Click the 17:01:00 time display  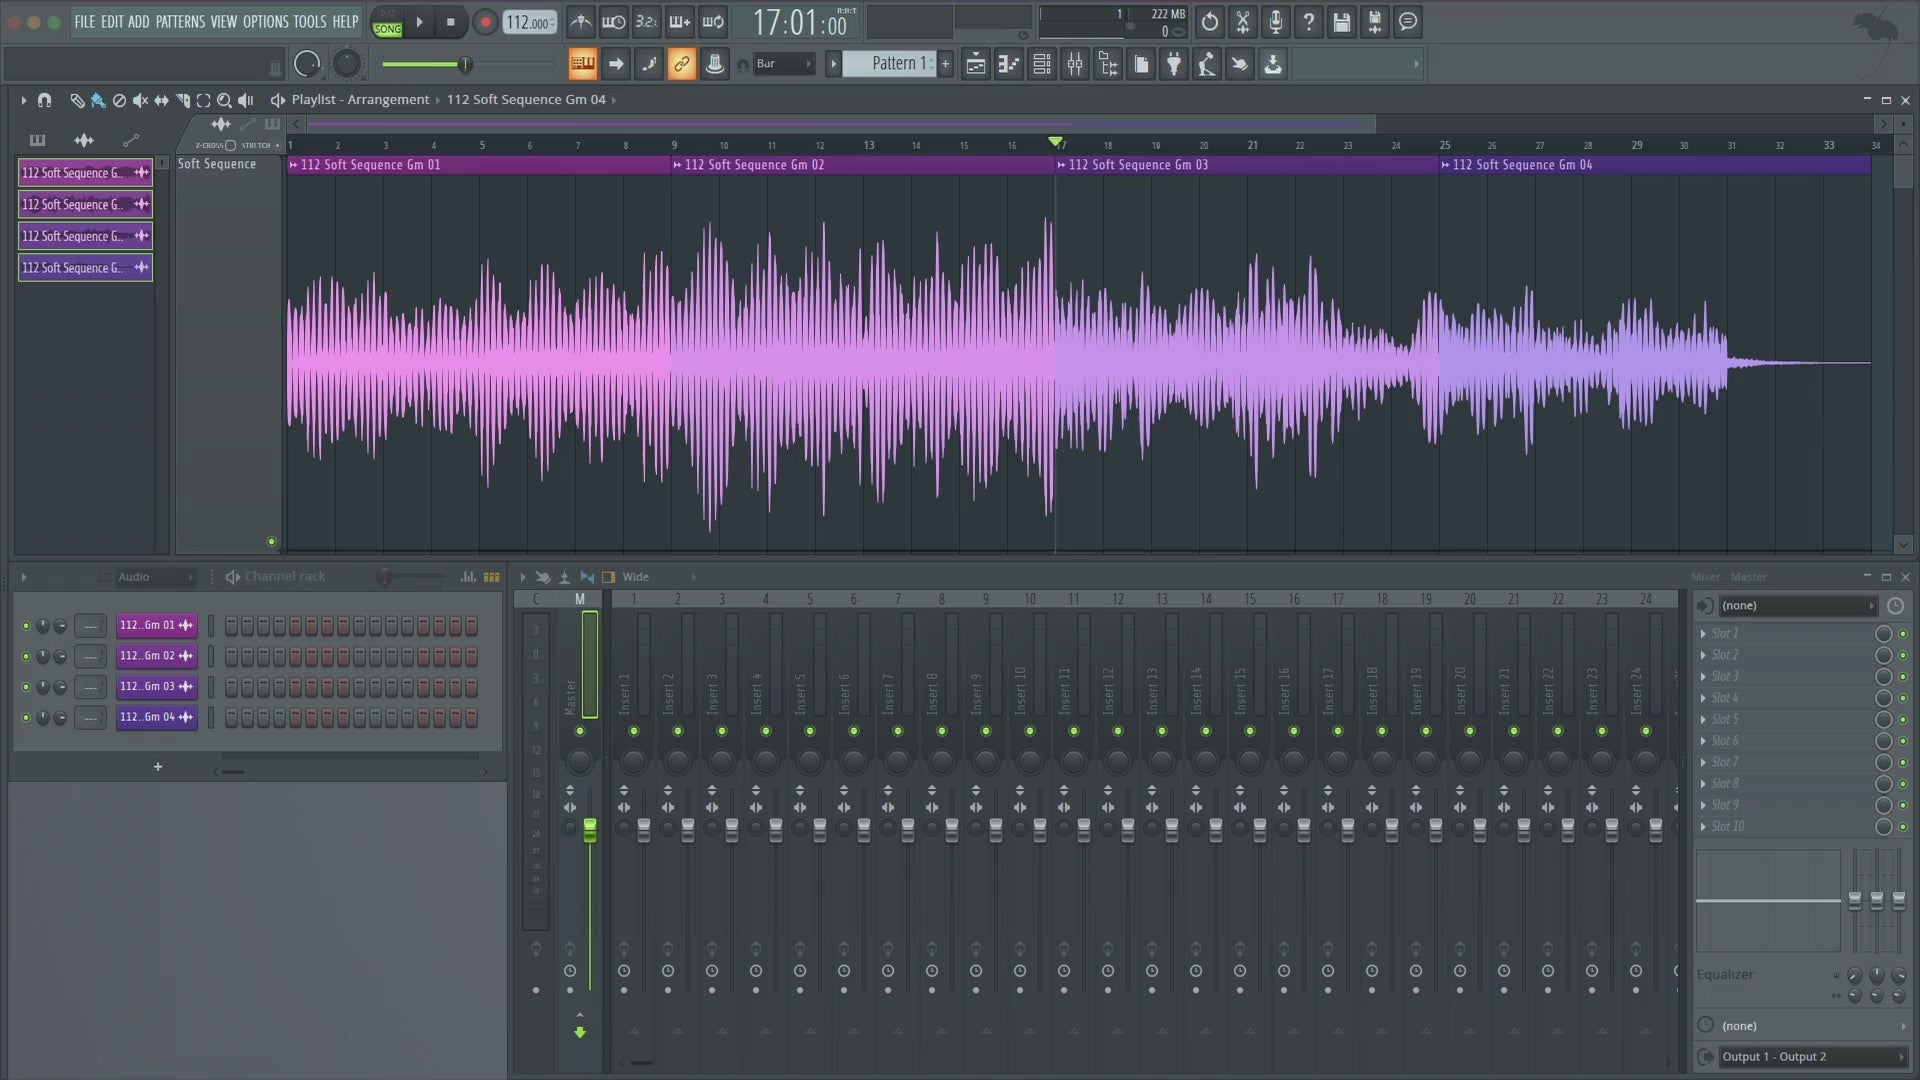[x=799, y=22]
